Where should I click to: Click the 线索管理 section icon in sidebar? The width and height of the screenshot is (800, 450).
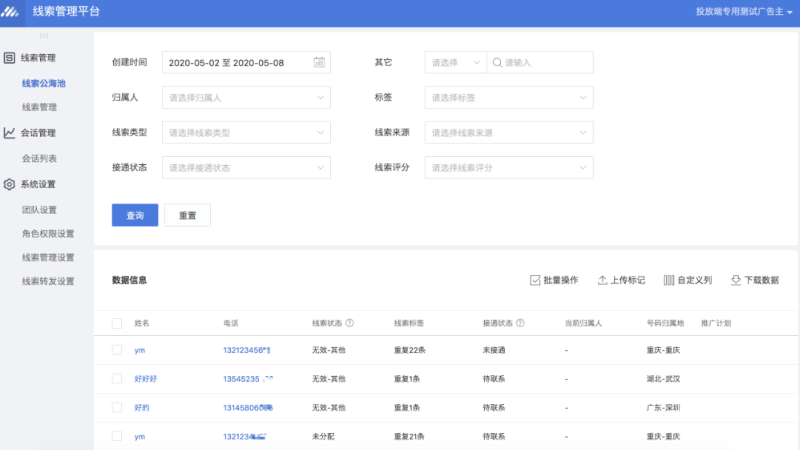click(x=9, y=58)
